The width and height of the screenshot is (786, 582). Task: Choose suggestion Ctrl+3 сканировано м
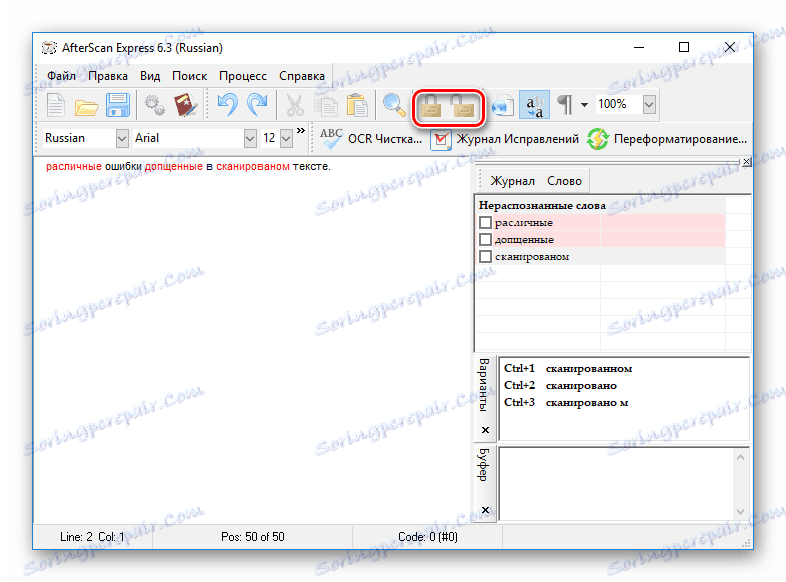[566, 403]
